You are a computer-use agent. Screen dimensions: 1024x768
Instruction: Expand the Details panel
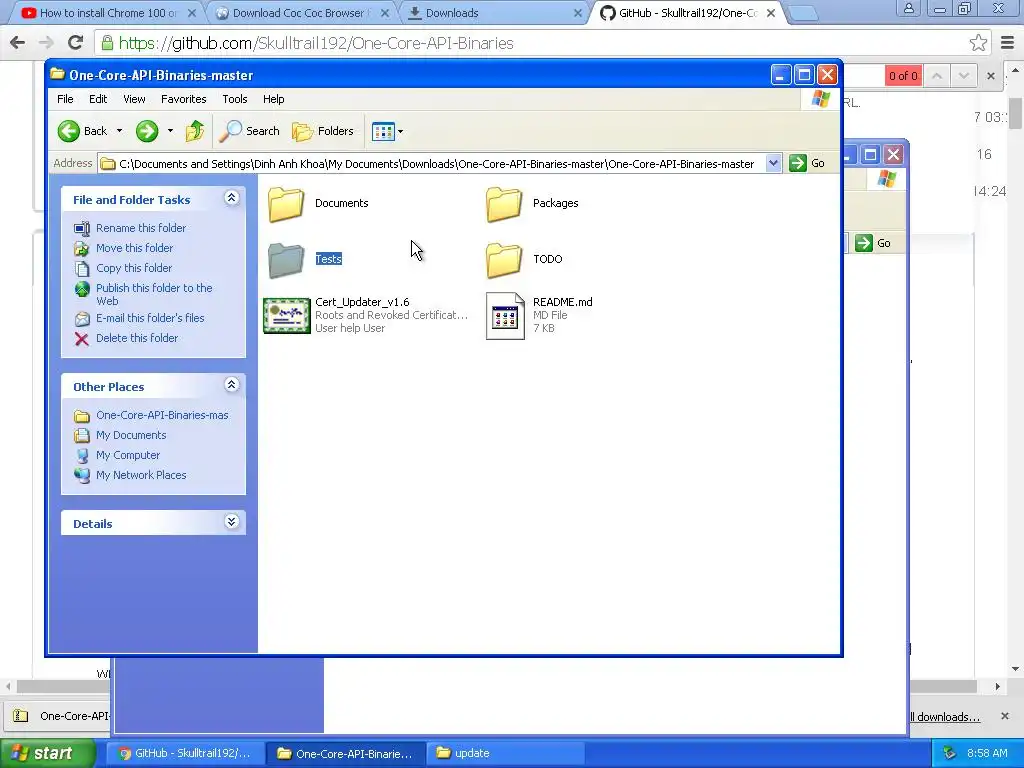pos(231,522)
